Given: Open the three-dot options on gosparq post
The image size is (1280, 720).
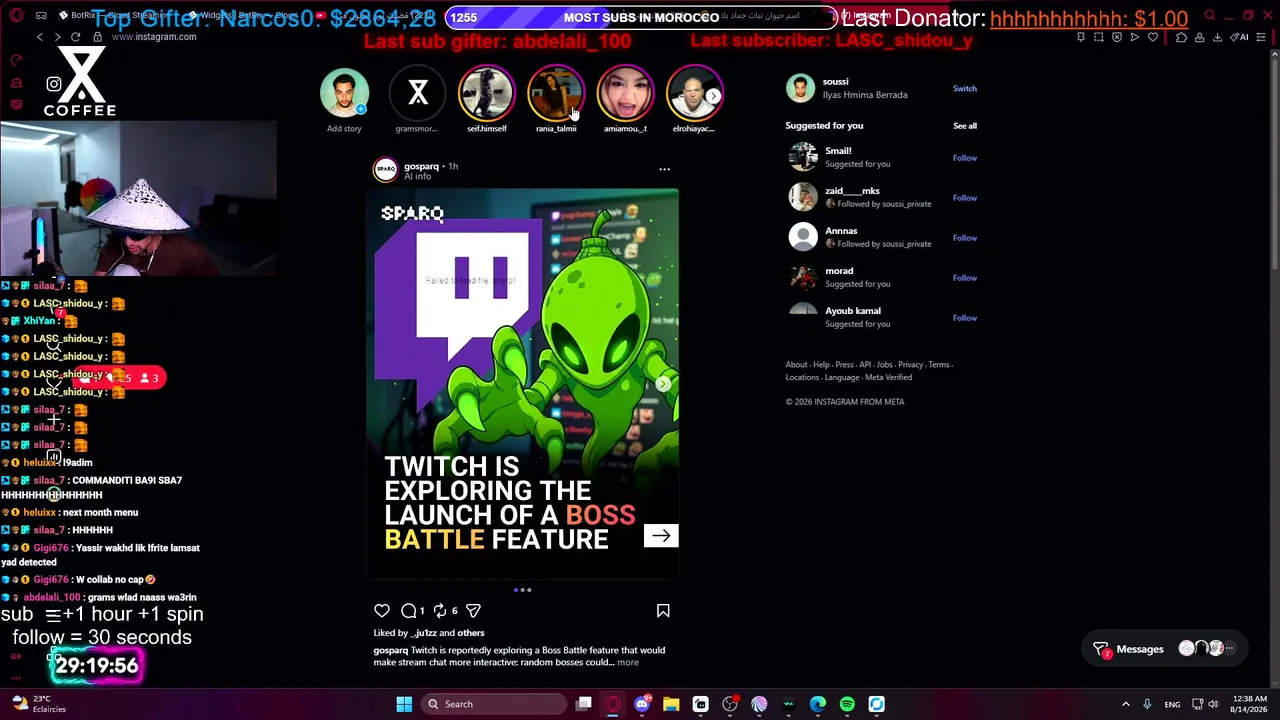Looking at the screenshot, I should pos(664,169).
